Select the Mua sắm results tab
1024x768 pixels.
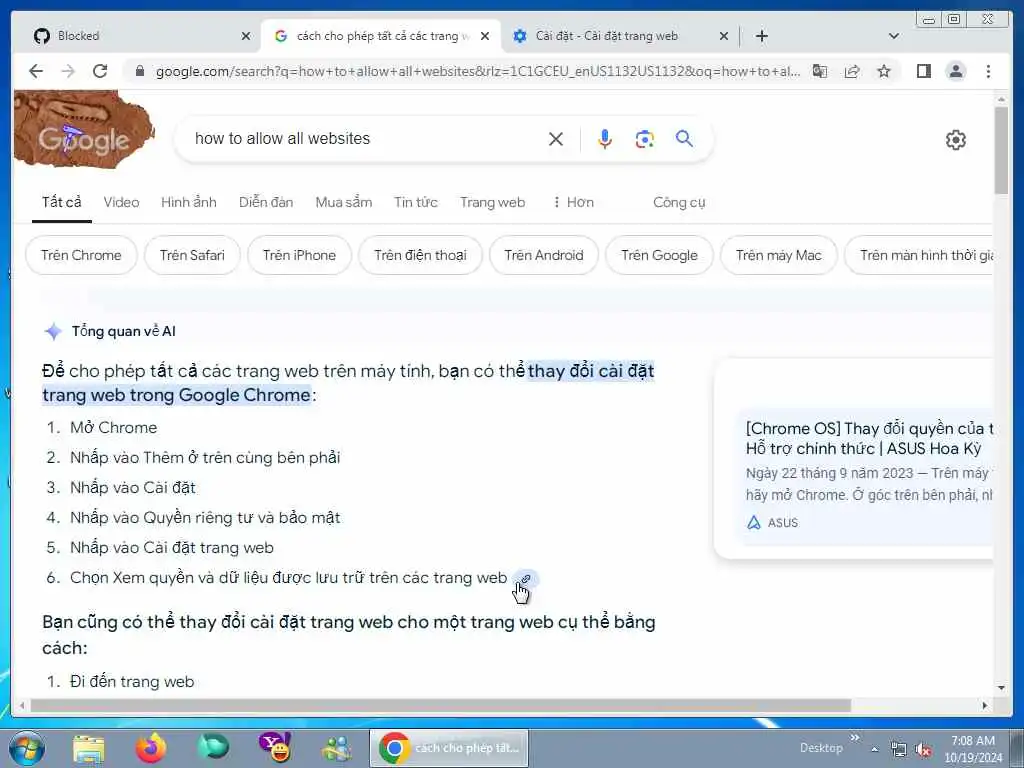(344, 202)
